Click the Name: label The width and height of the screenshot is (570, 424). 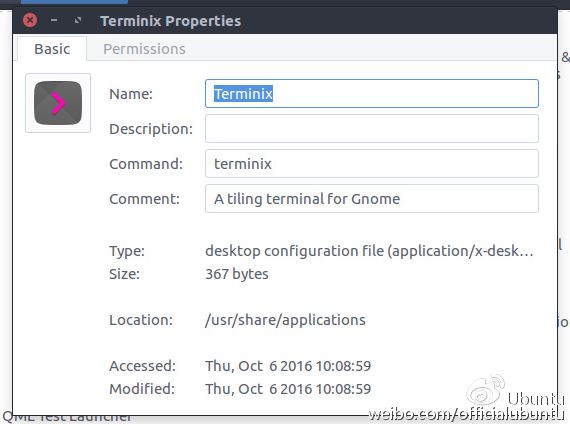[131, 94]
